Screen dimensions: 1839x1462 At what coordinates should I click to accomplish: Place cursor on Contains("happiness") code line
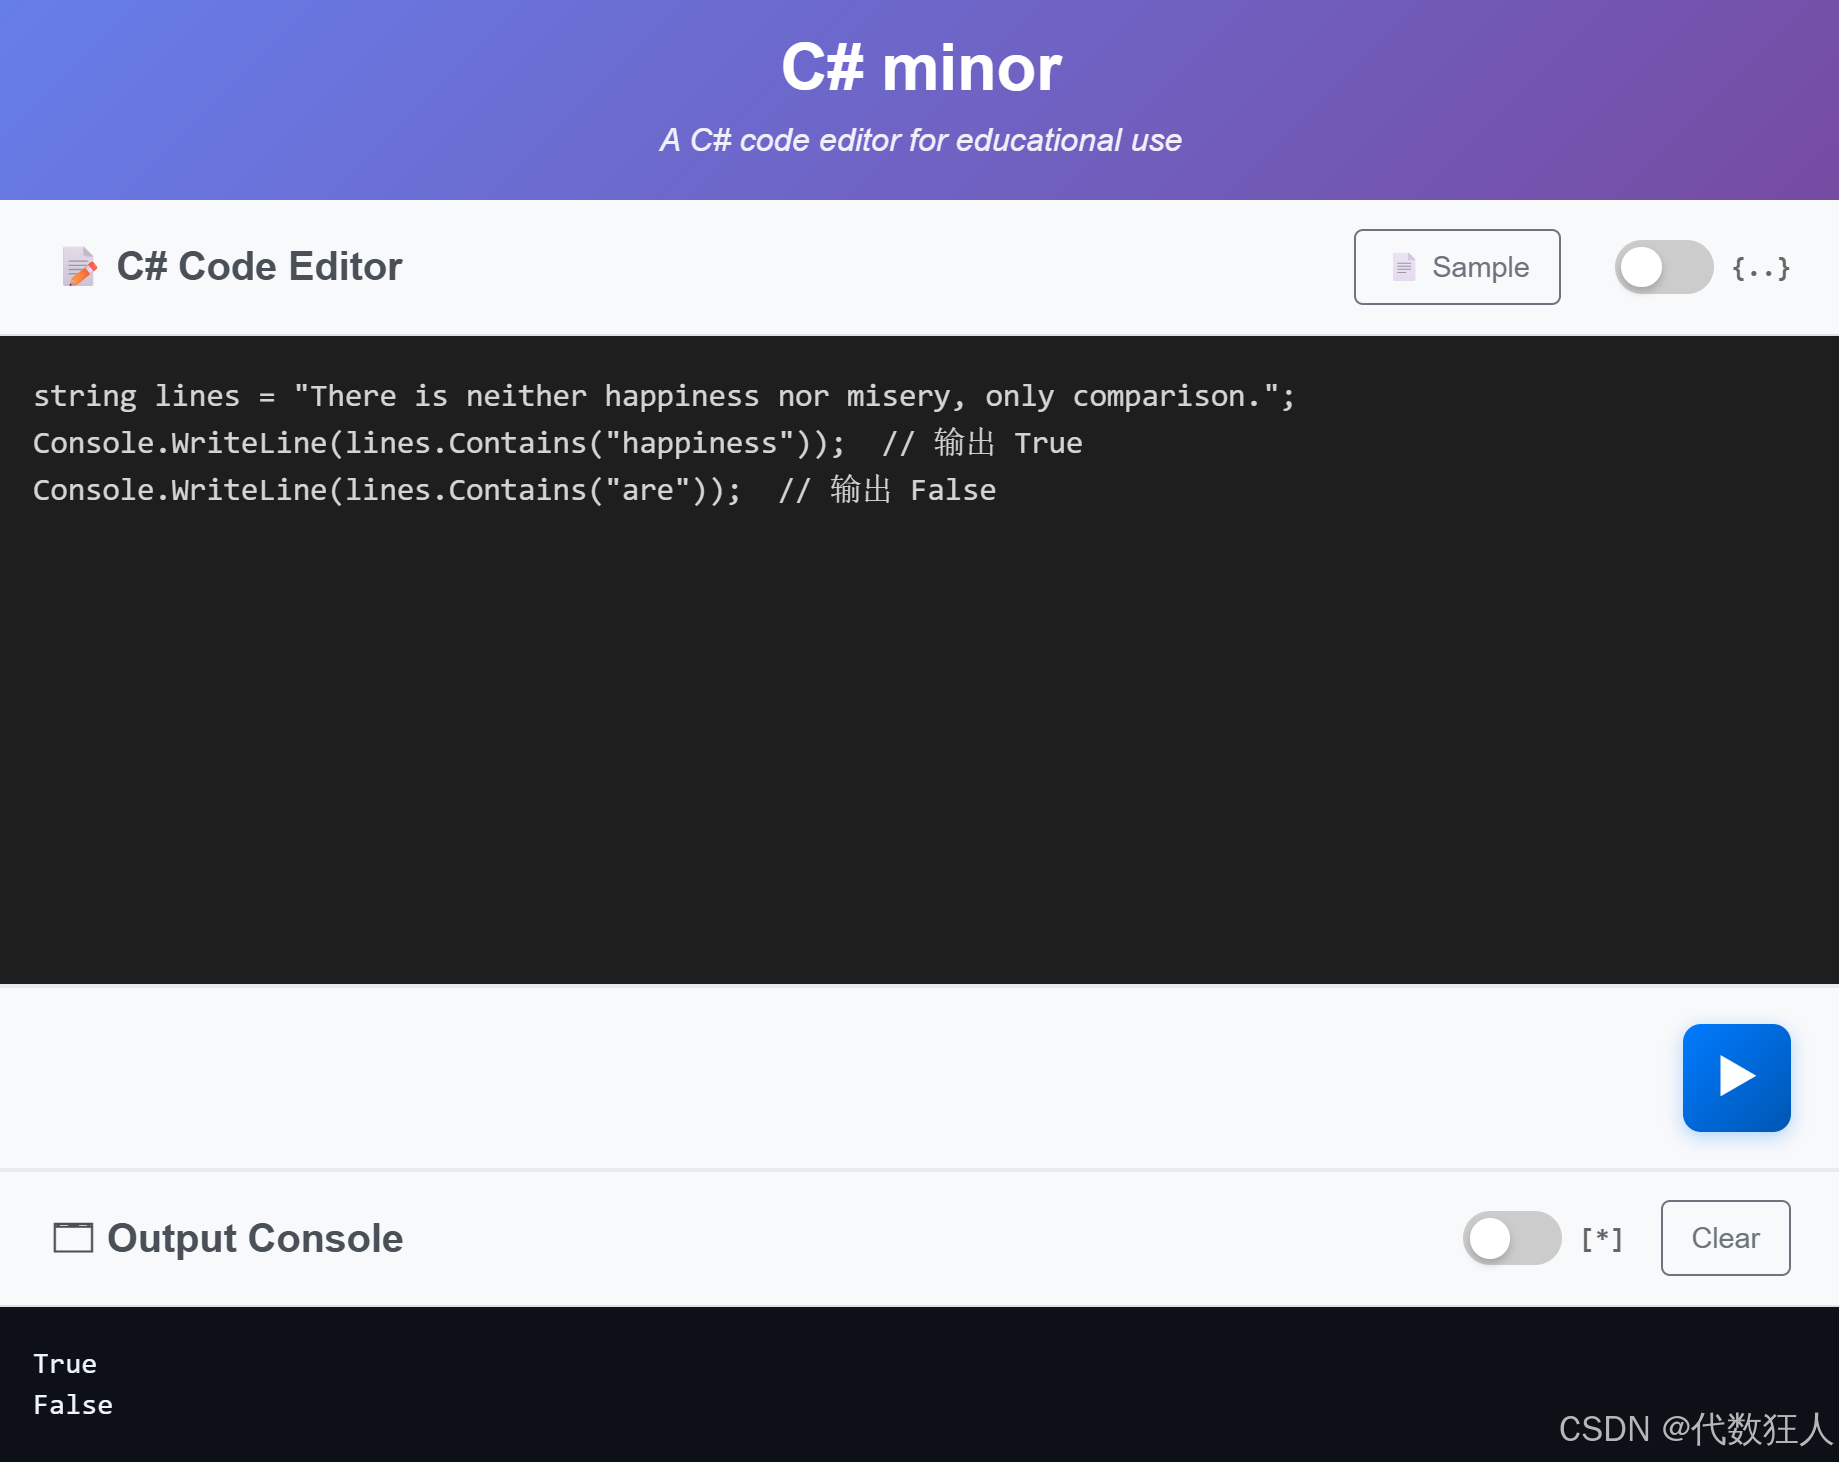(558, 443)
